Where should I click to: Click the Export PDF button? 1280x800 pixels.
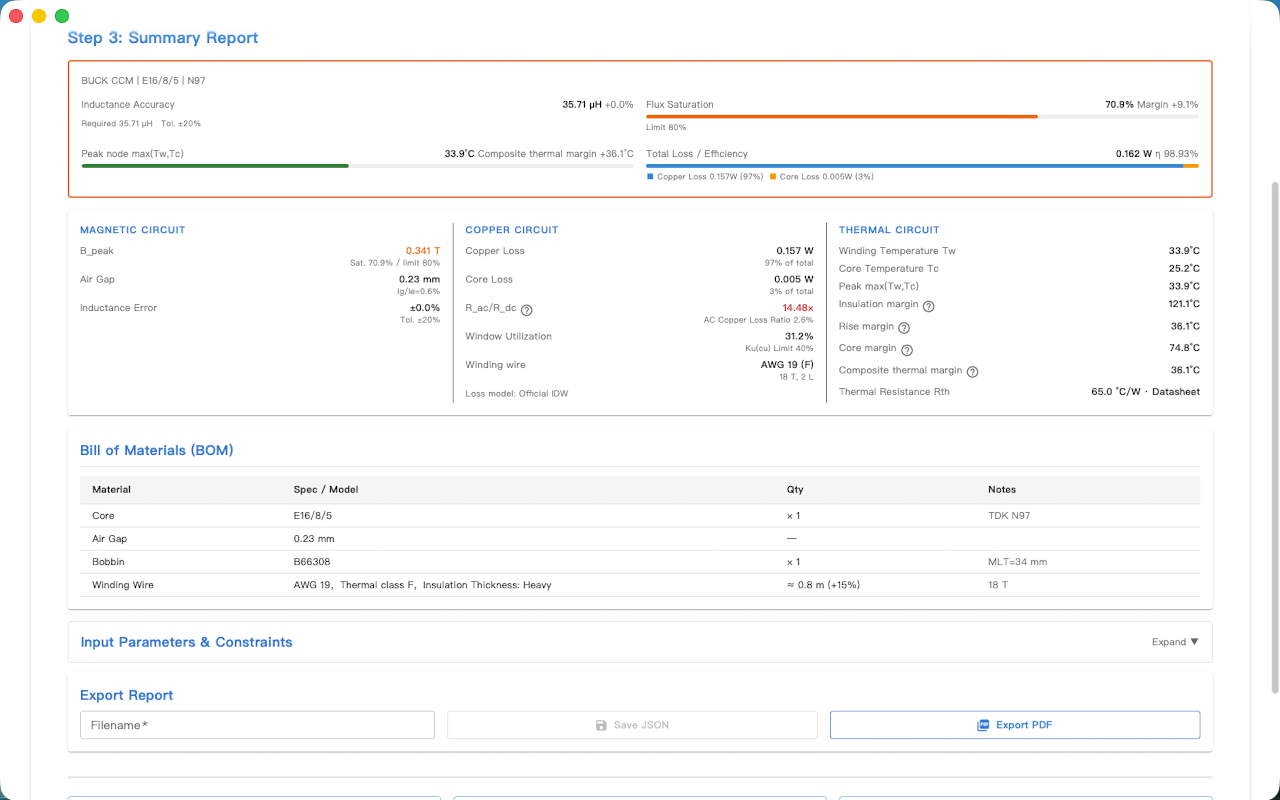coord(1015,725)
